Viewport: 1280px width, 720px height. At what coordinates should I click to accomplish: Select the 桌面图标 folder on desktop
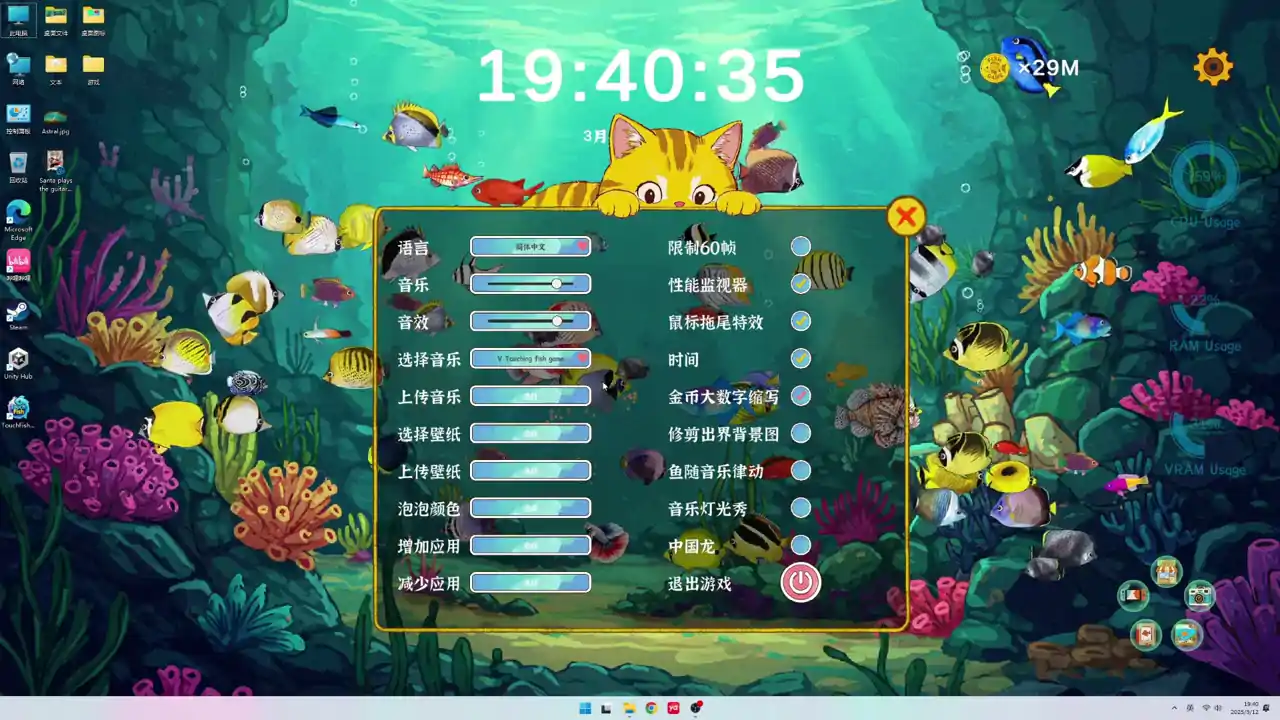[x=93, y=21]
